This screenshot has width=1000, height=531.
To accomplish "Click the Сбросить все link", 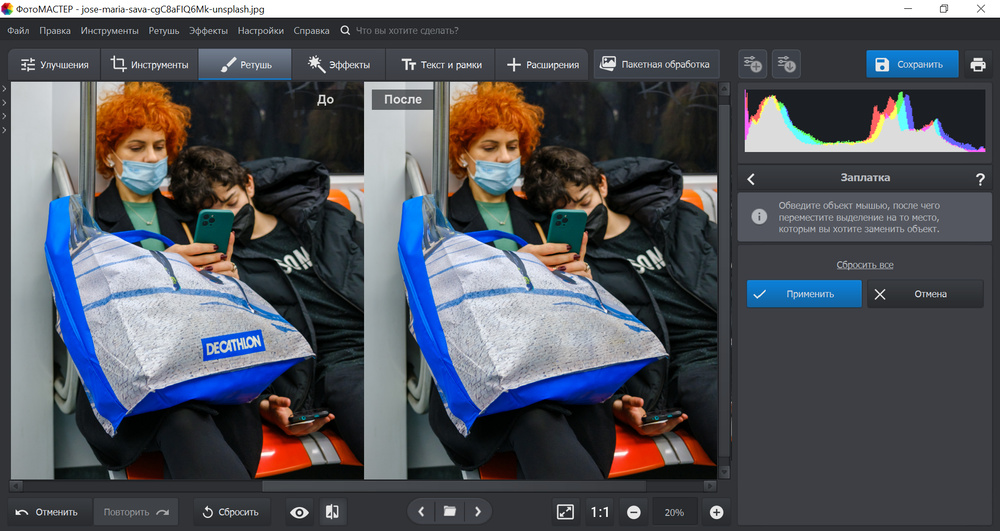I will click(864, 265).
